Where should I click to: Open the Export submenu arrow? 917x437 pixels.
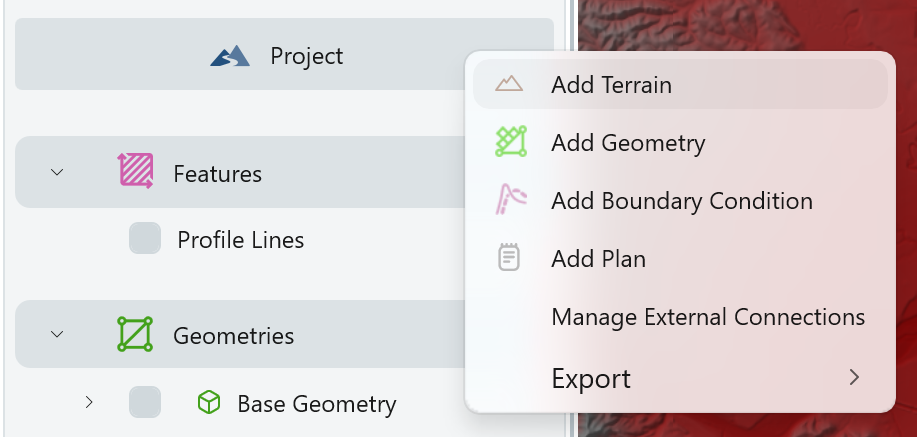[854, 377]
